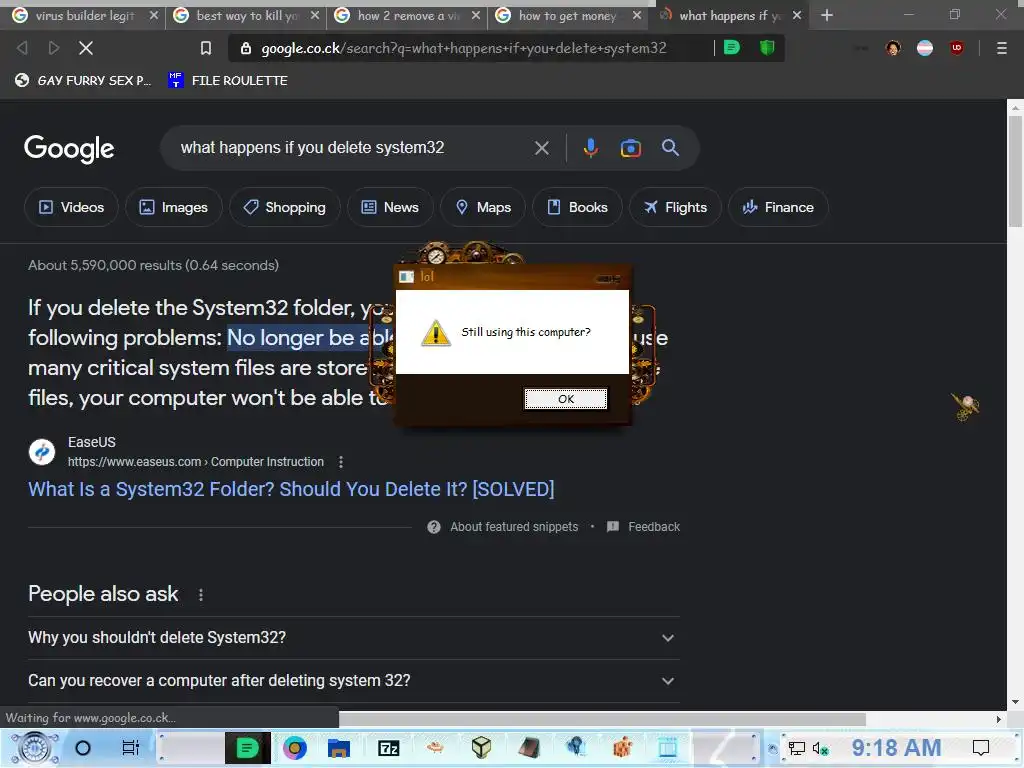Go back to previous page

(22, 48)
